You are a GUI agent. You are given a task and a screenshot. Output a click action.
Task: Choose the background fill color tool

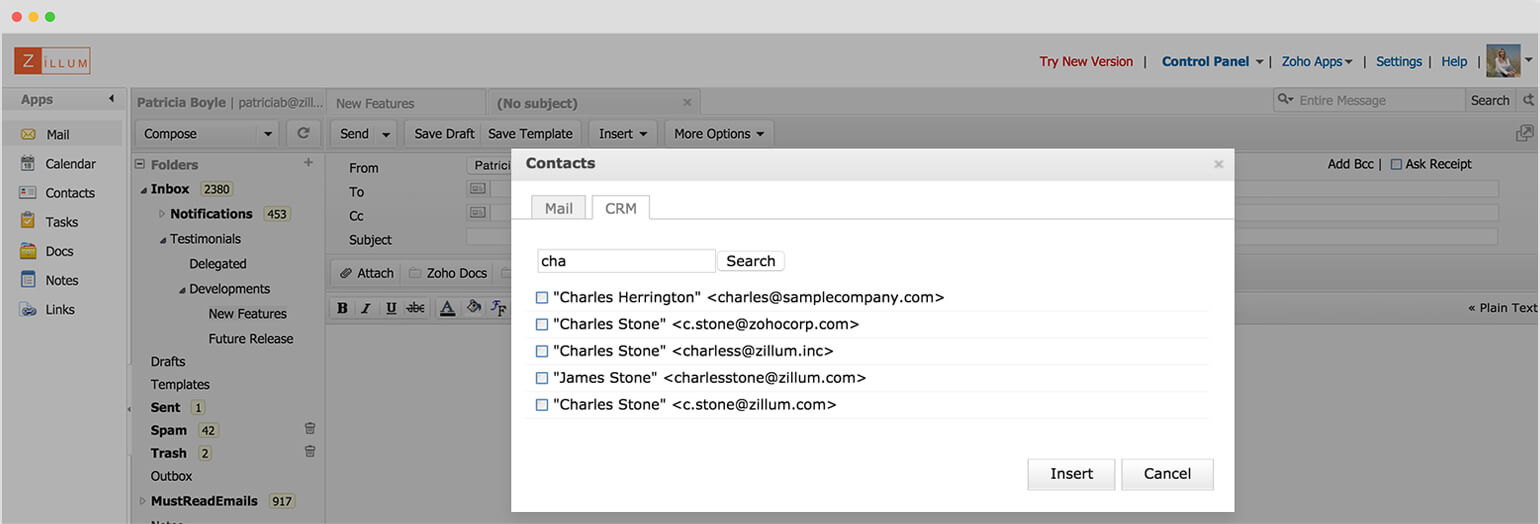[x=474, y=308]
